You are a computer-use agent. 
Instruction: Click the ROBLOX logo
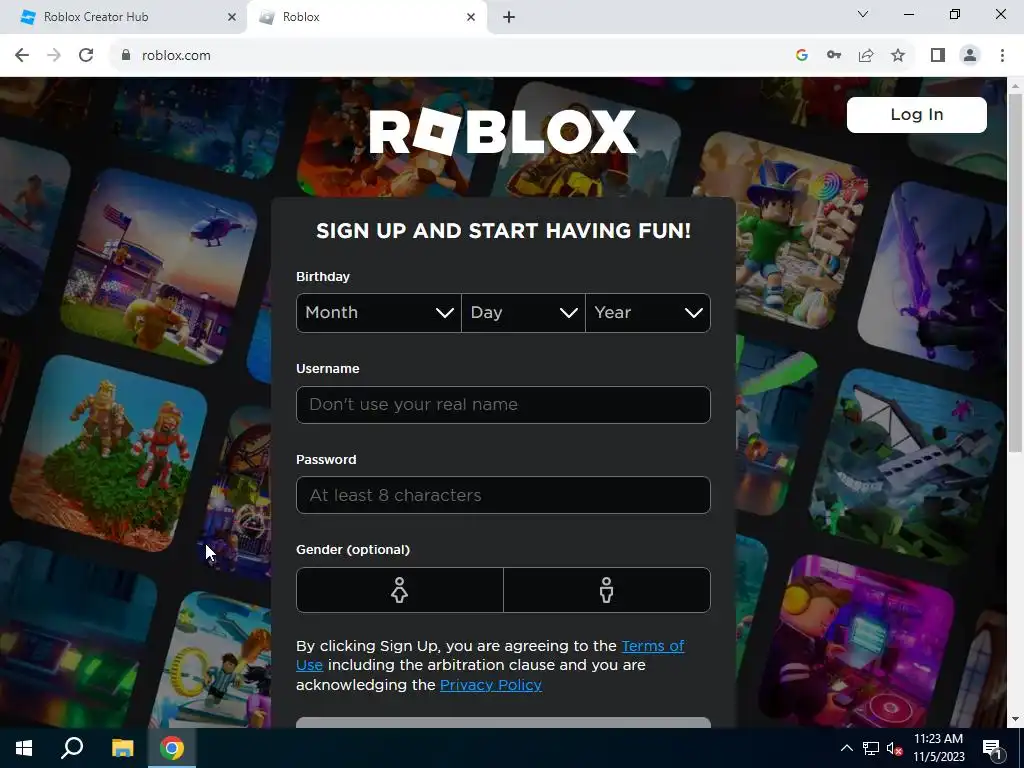(503, 132)
